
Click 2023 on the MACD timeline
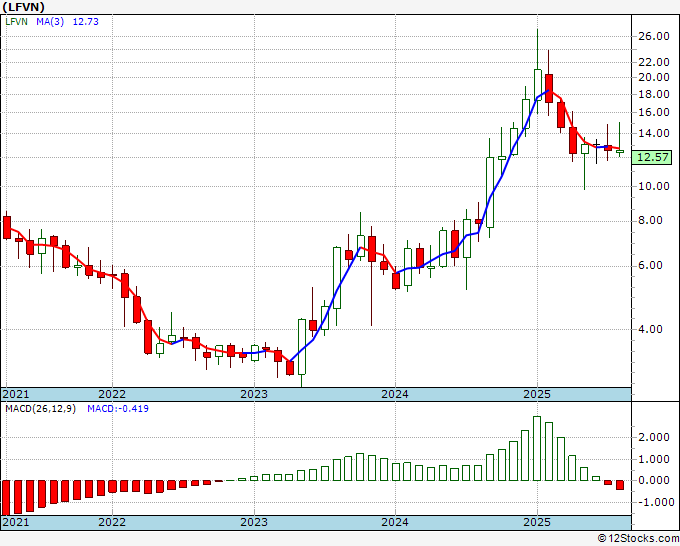254,522
